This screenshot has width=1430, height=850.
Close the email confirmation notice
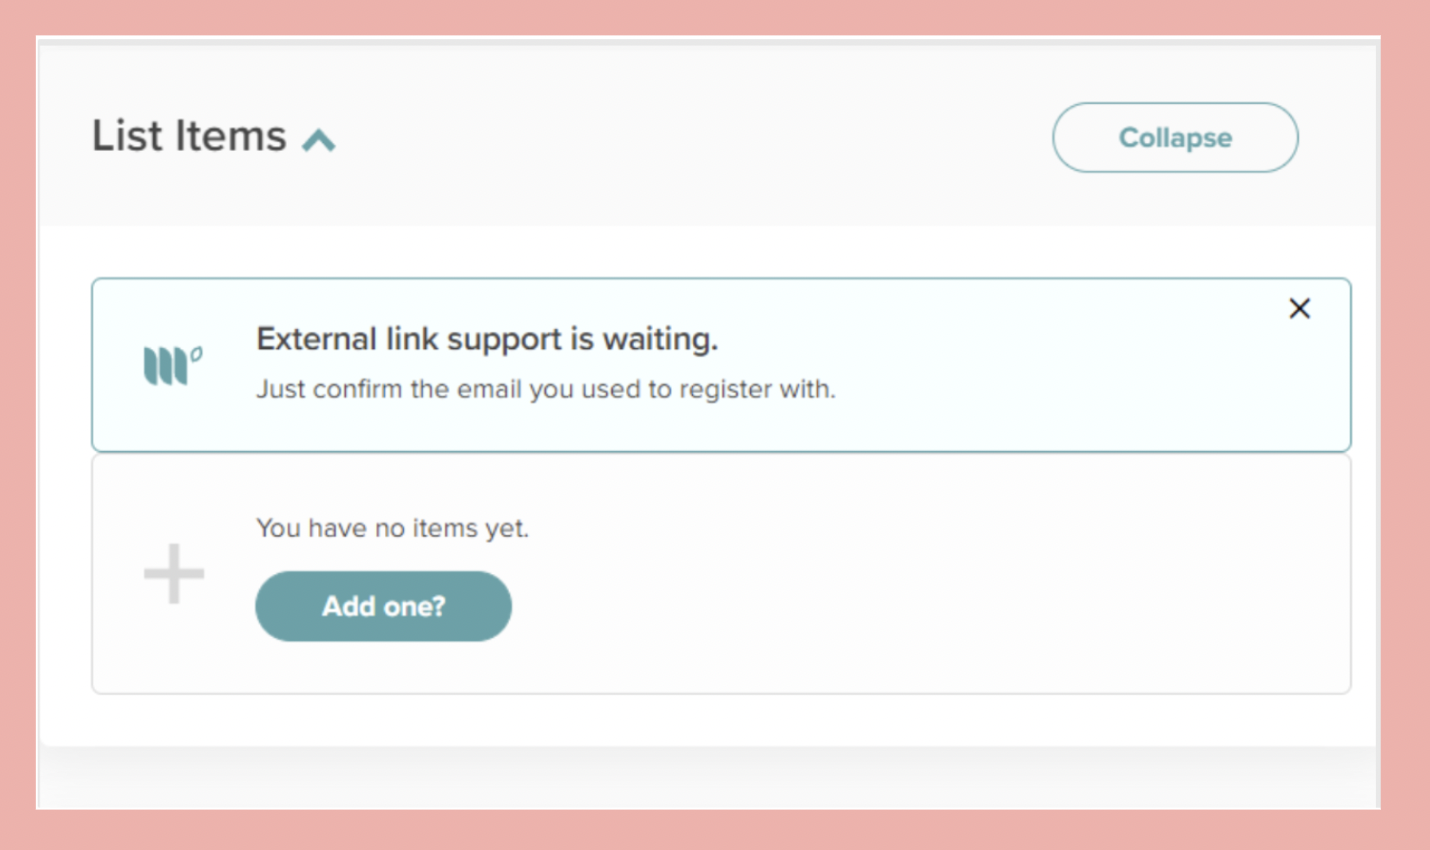coord(1299,309)
